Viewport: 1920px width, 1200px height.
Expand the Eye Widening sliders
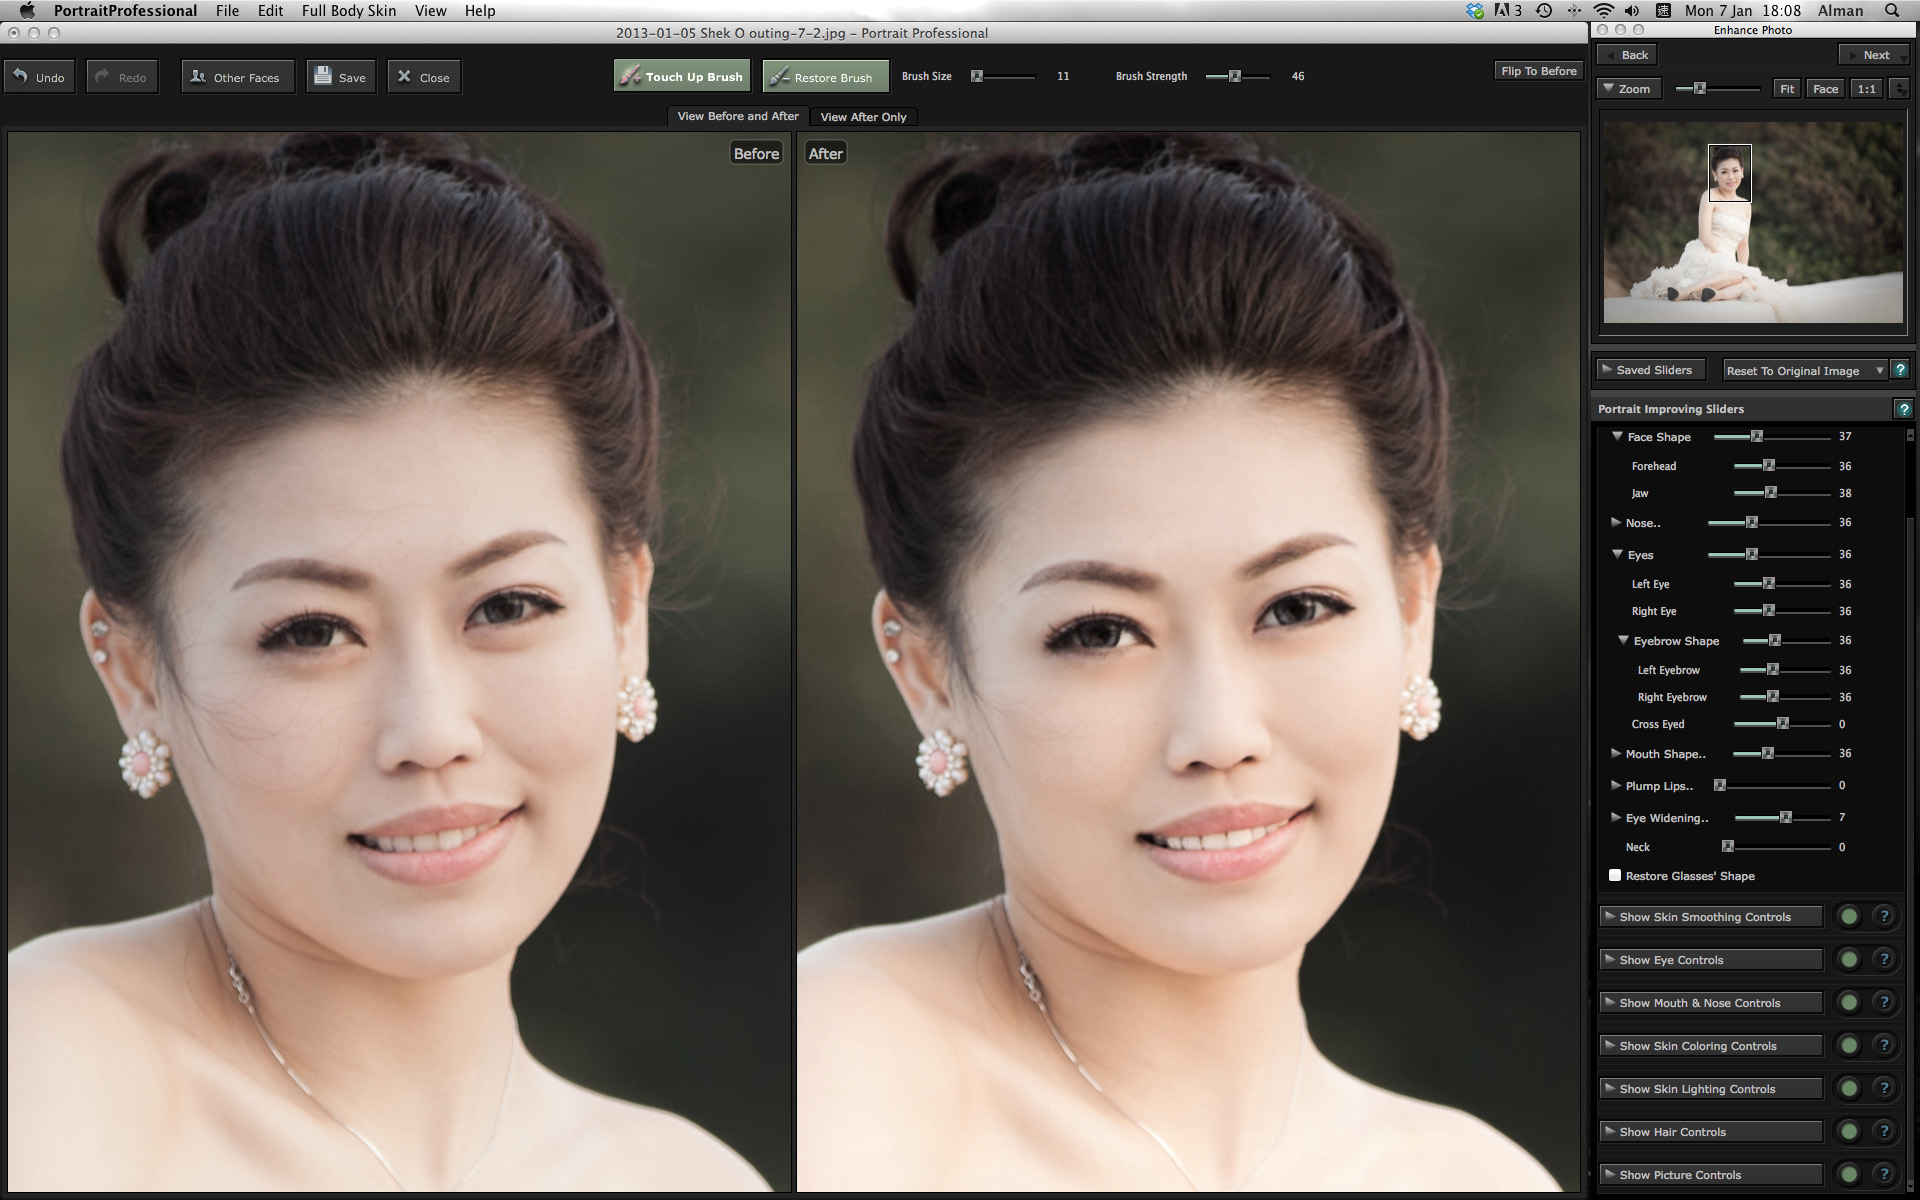[x=1615, y=817]
